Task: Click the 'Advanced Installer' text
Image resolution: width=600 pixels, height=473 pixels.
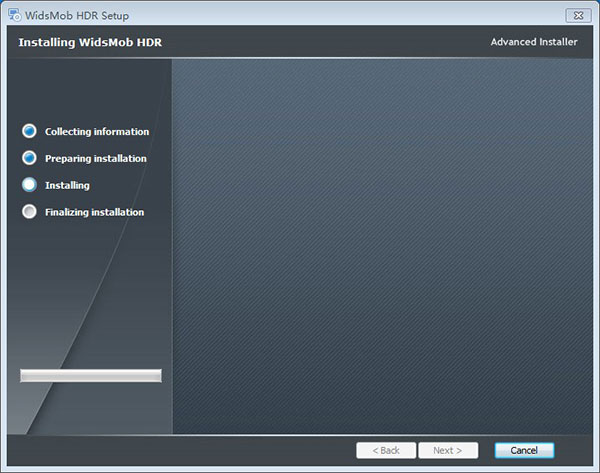Action: click(534, 42)
